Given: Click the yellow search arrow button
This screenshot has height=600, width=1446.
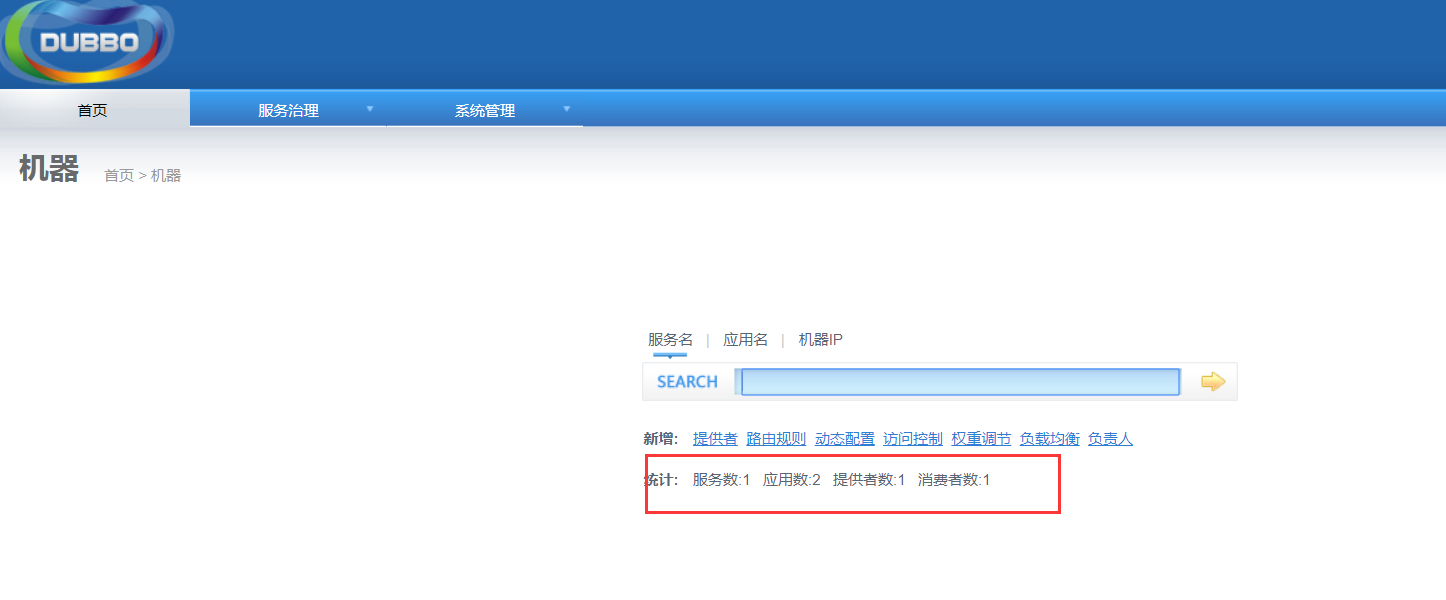Looking at the screenshot, I should (x=1213, y=381).
